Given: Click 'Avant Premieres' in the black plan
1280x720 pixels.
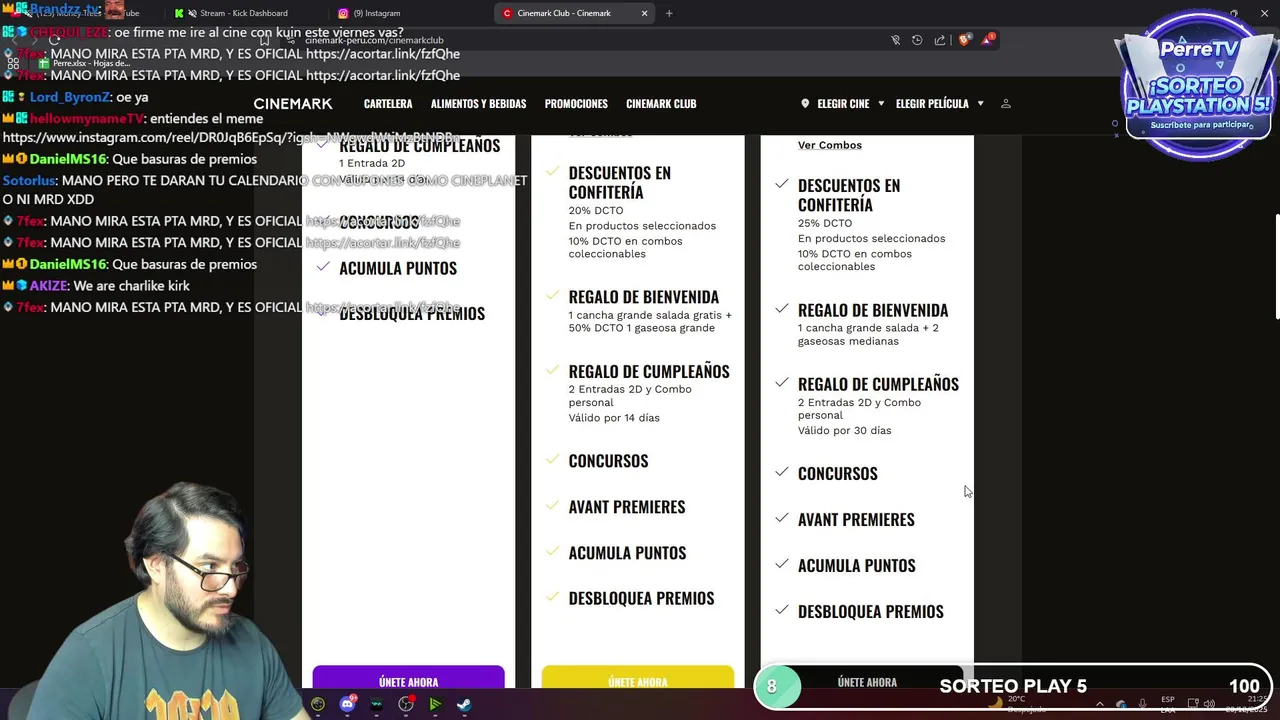Looking at the screenshot, I should coord(856,520).
